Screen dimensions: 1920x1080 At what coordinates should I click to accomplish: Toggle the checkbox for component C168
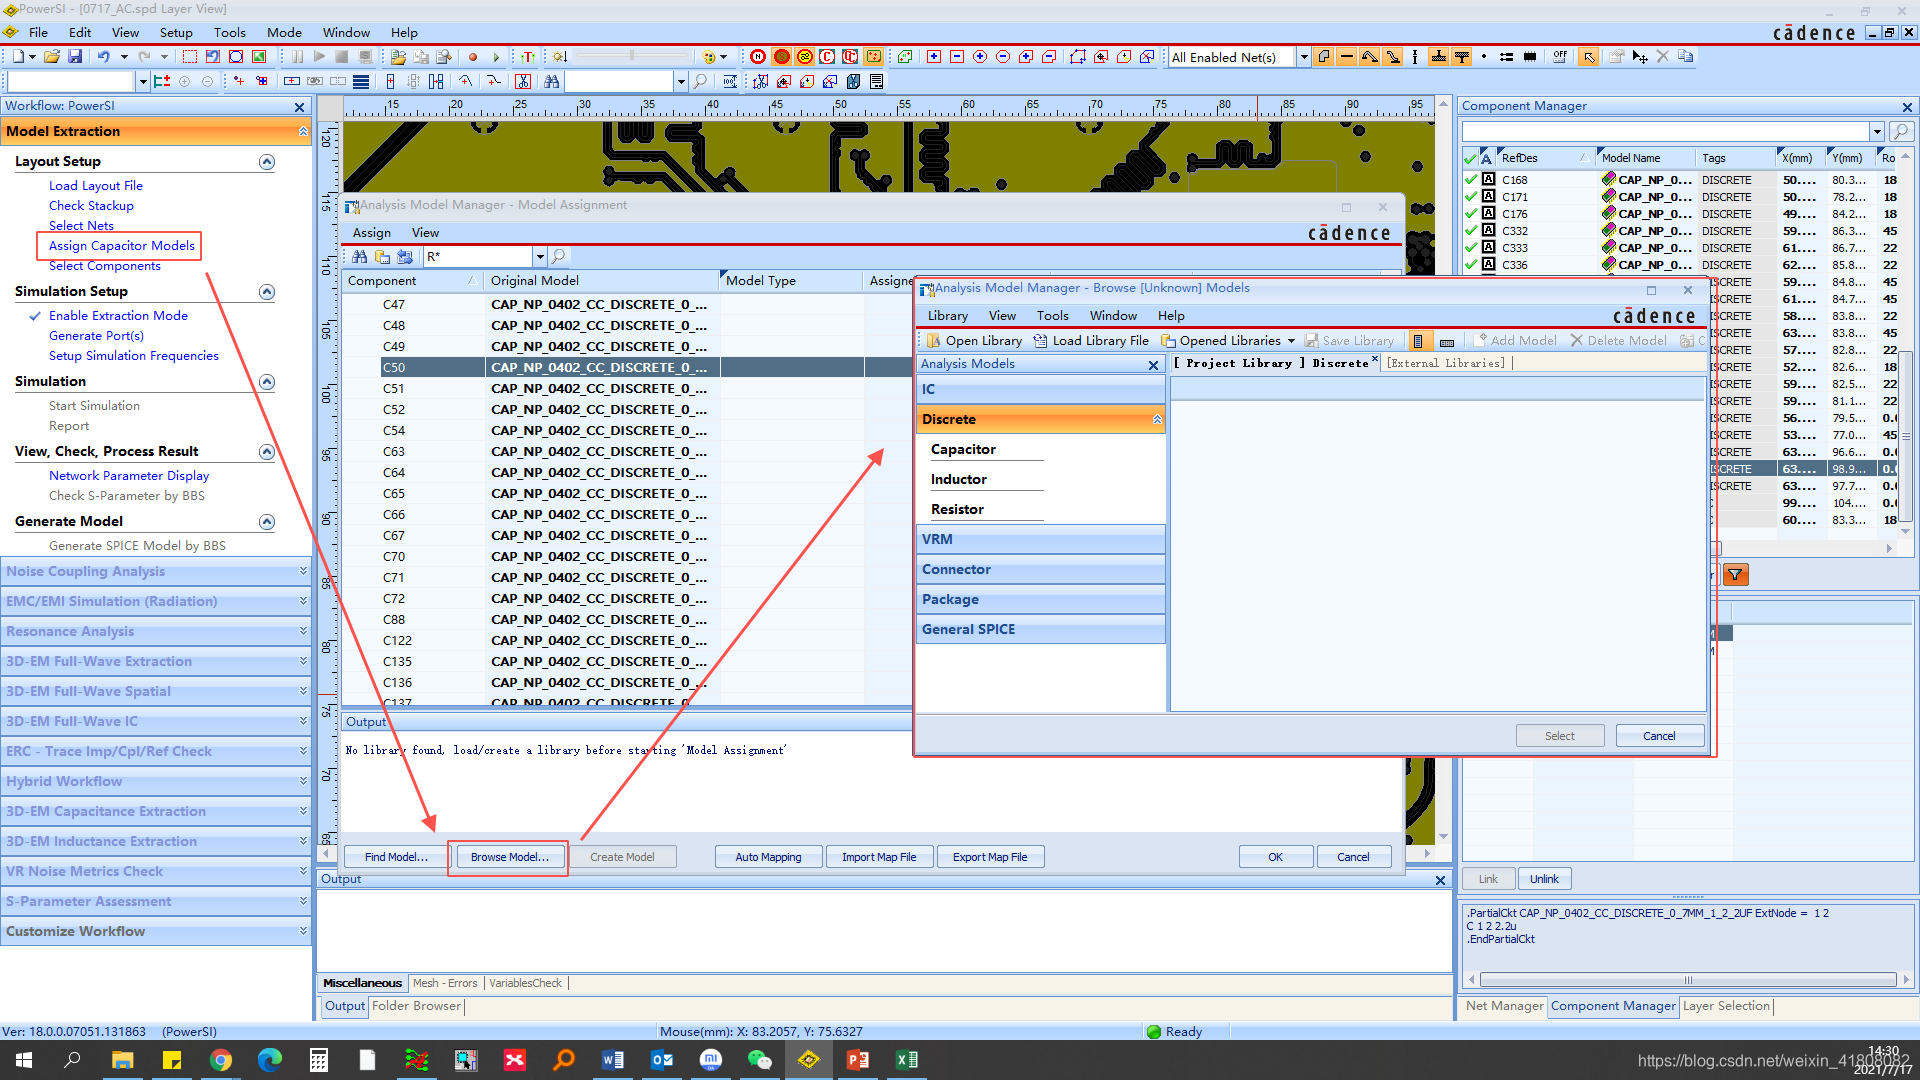coord(1470,180)
